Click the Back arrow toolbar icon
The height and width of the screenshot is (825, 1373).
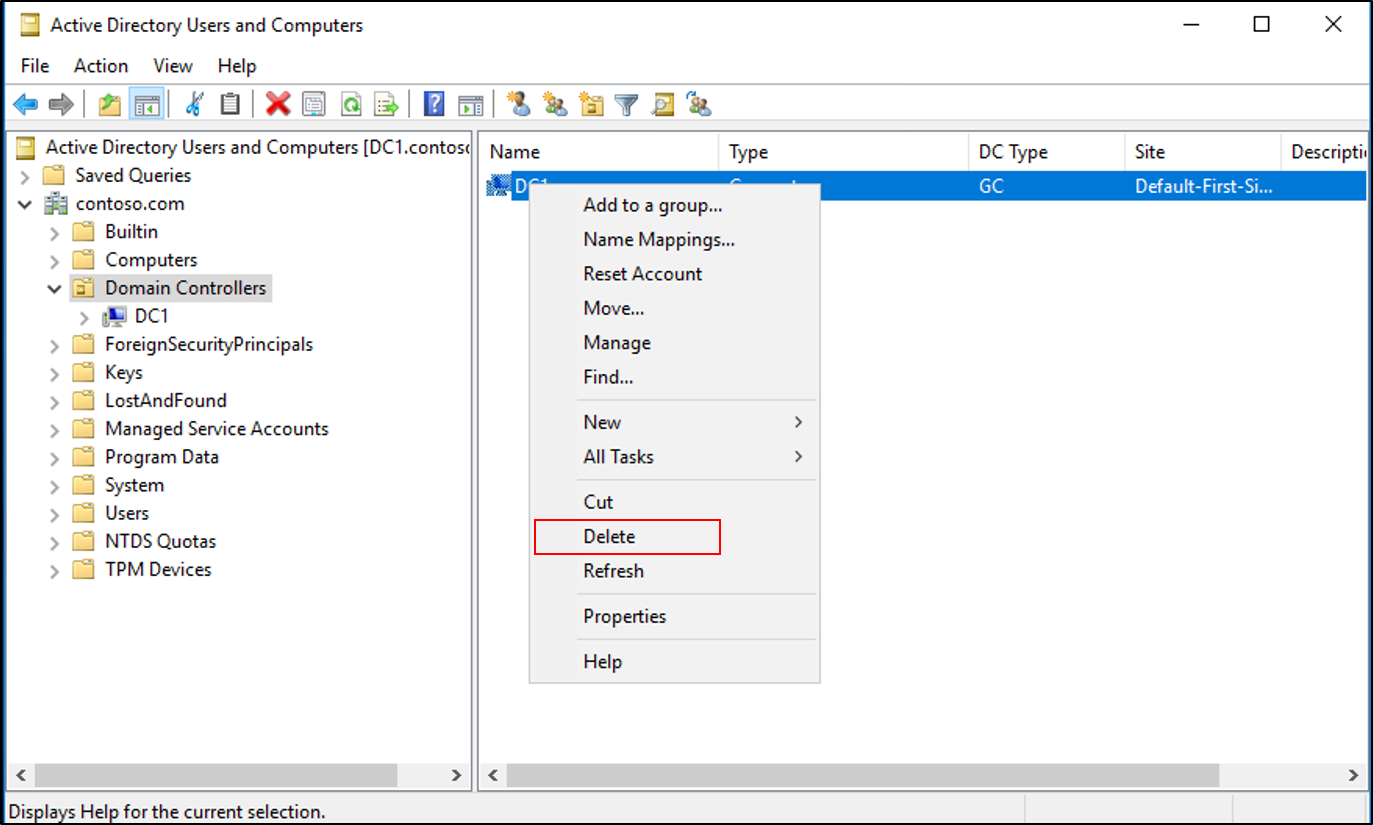pos(25,104)
